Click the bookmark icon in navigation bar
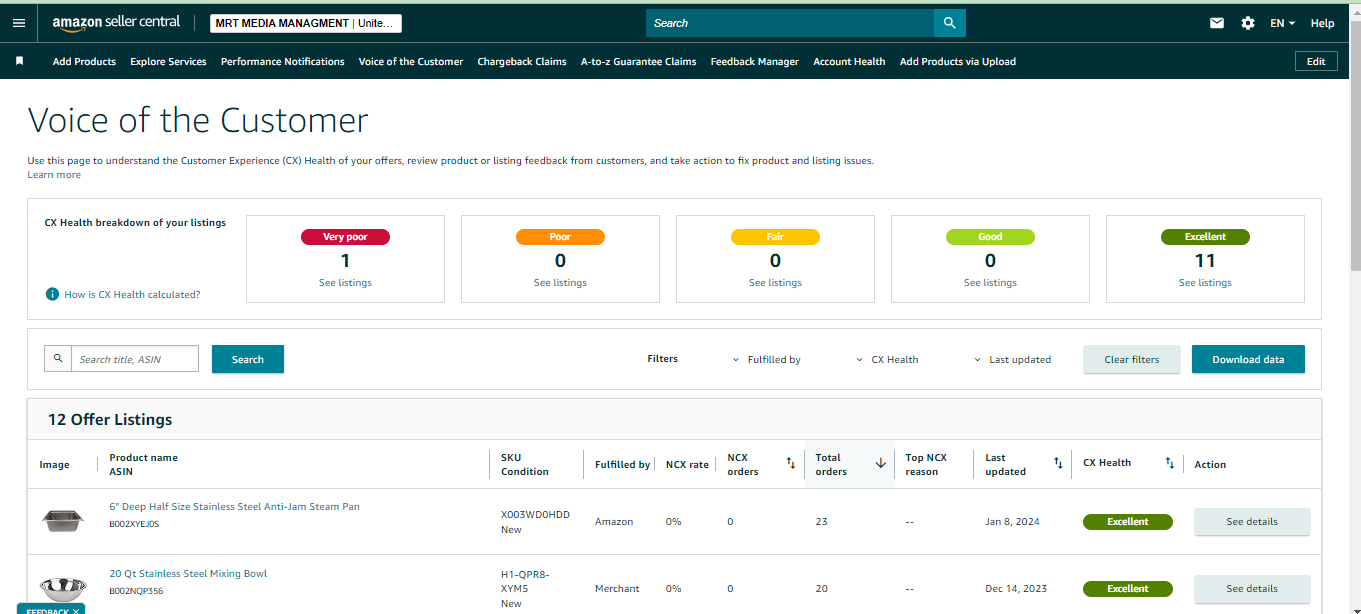This screenshot has width=1361, height=614. 19,61
